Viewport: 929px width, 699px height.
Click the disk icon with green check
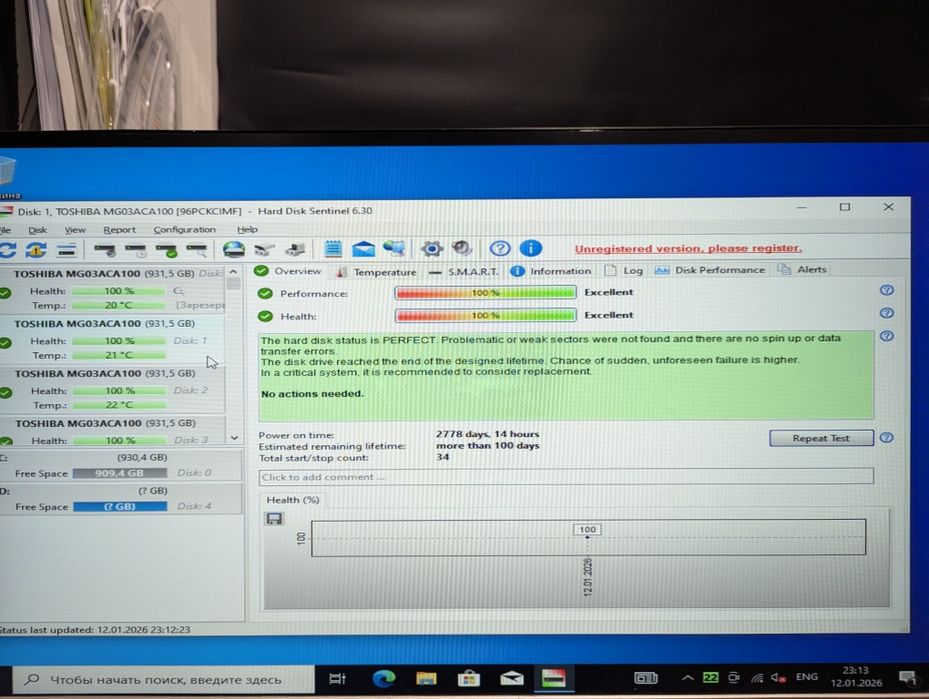pyautogui.click(x=166, y=251)
